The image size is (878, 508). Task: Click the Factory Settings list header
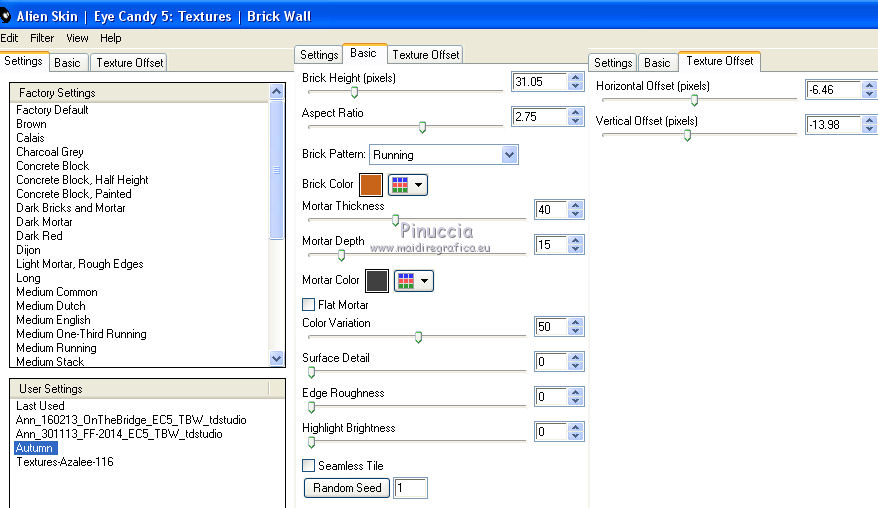click(140, 93)
